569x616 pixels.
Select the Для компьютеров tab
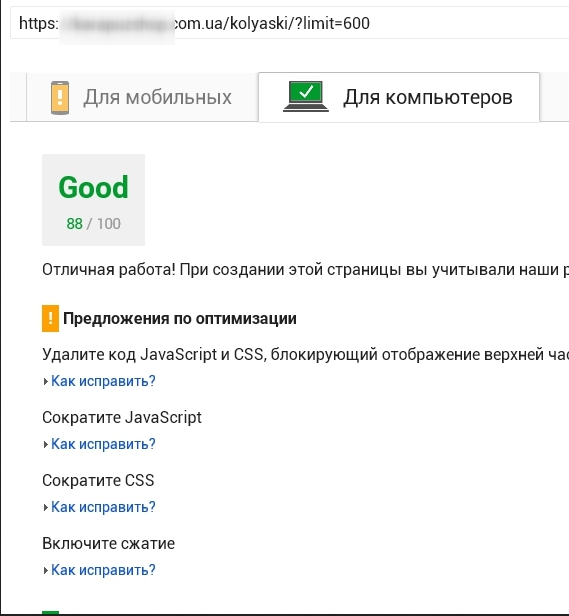399,97
